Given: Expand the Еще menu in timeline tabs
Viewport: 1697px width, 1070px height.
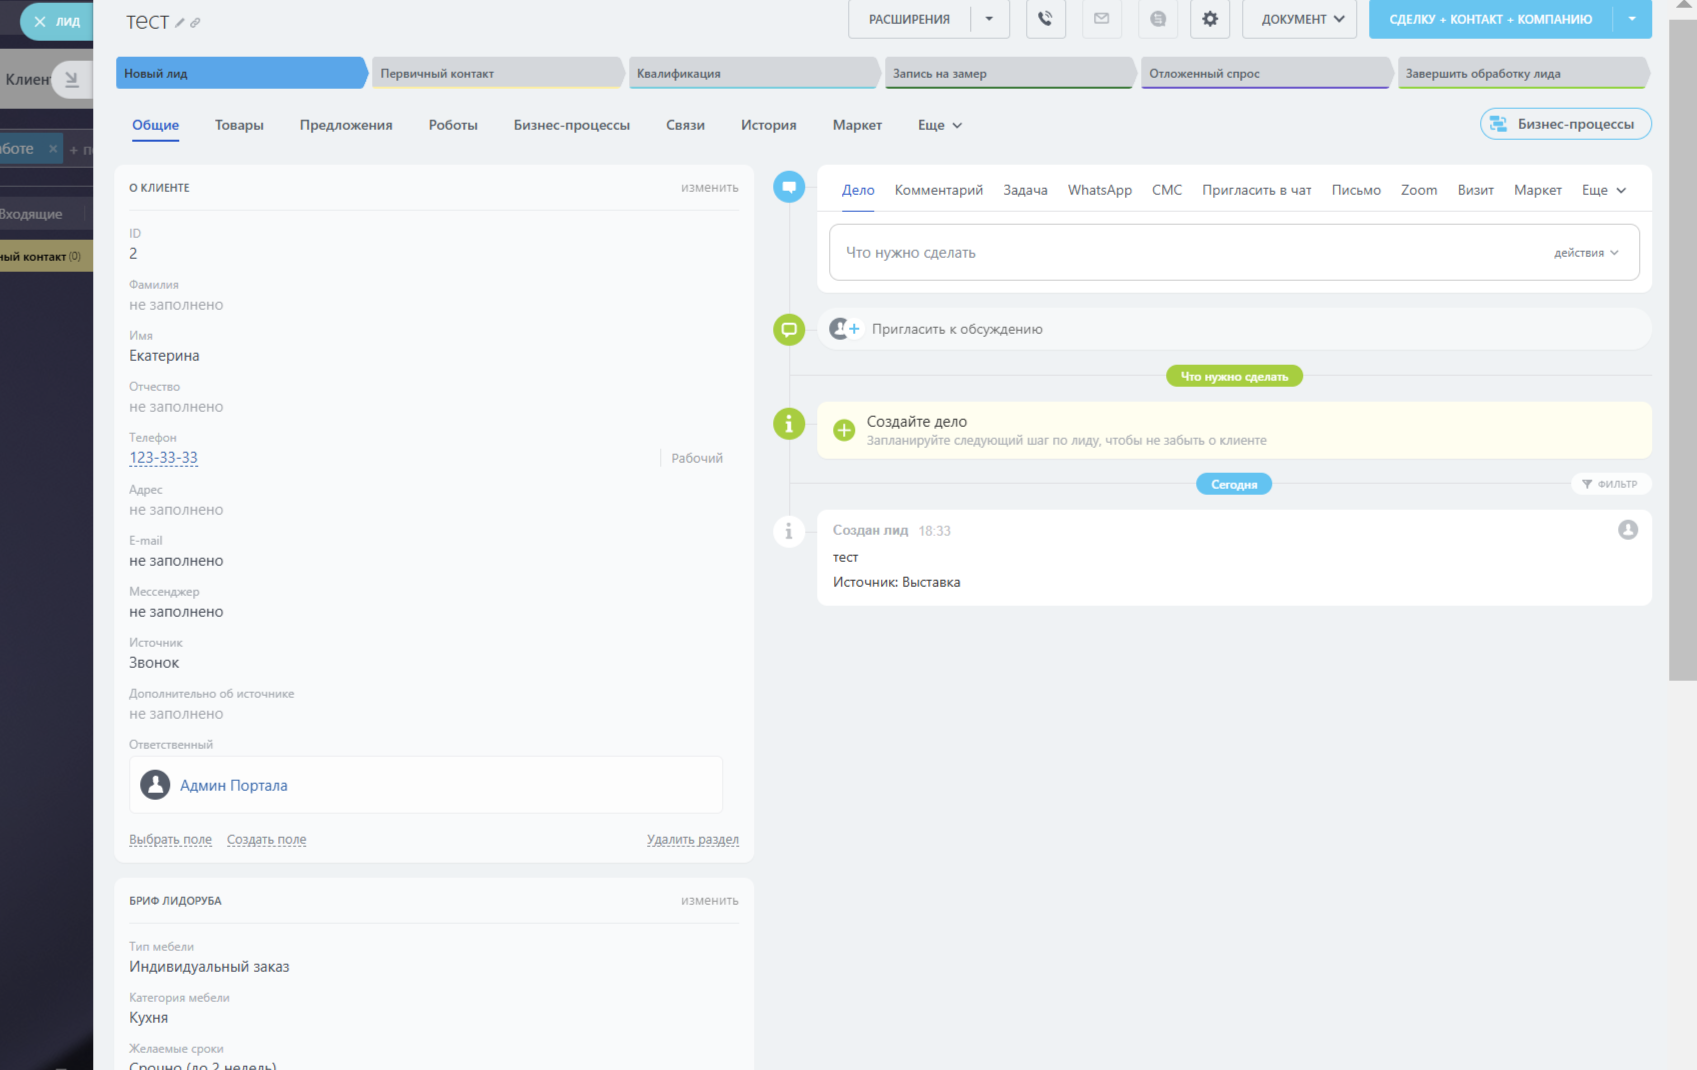Looking at the screenshot, I should click(1603, 190).
